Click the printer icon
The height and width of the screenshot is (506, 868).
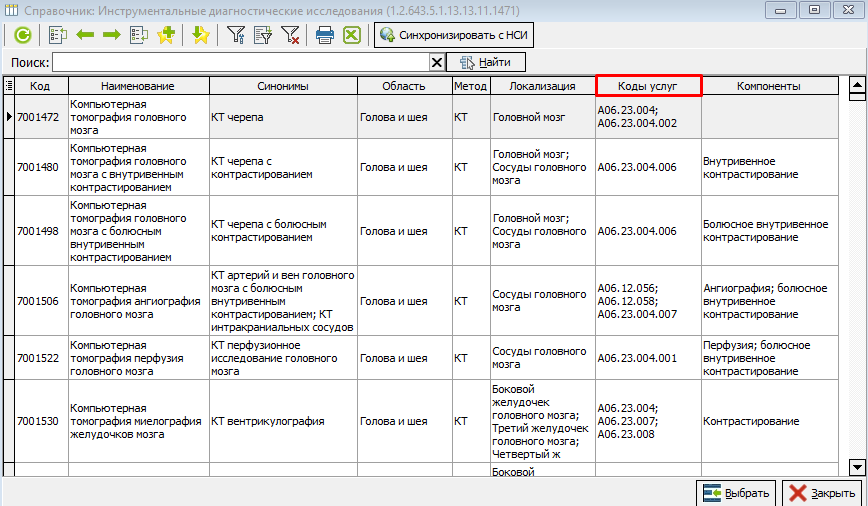324,35
